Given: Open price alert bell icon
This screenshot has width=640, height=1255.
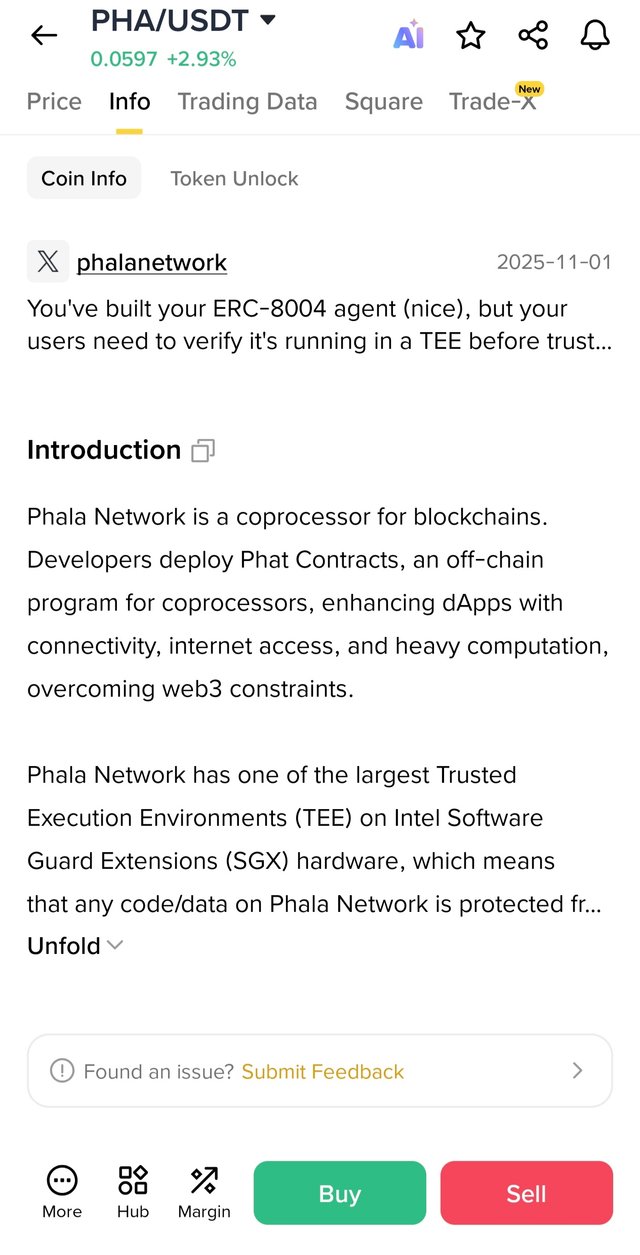Looking at the screenshot, I should click(x=595, y=36).
